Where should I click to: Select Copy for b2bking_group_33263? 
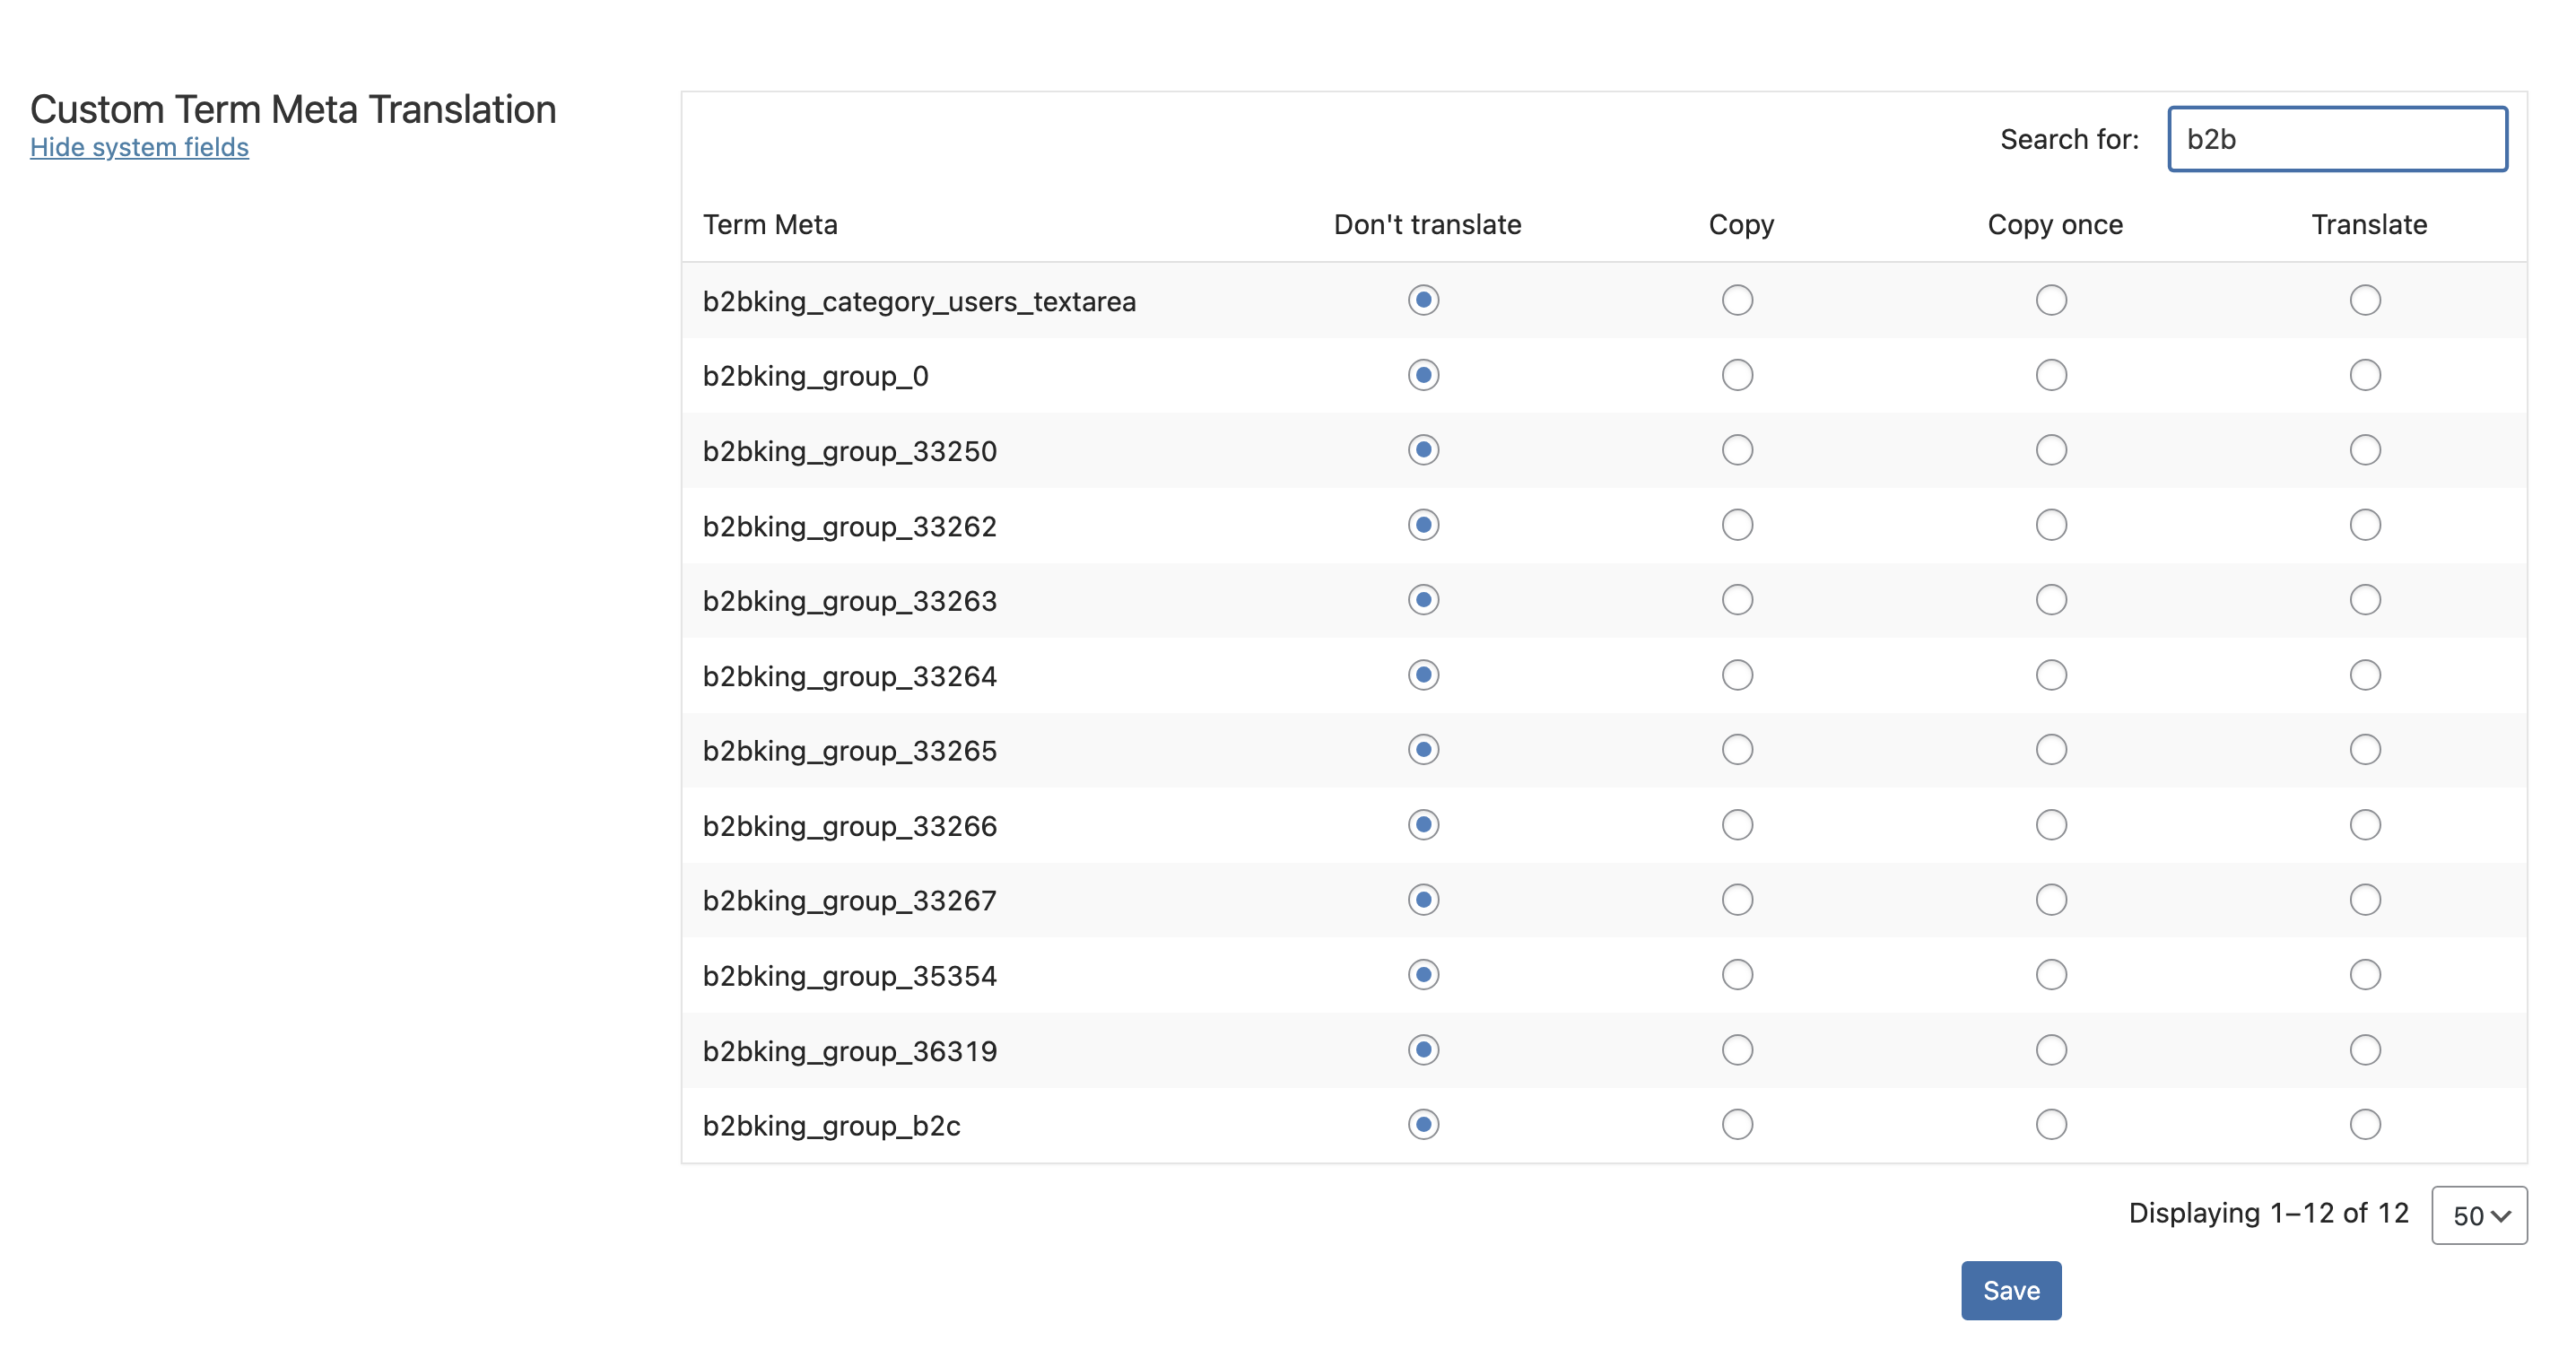(1738, 600)
